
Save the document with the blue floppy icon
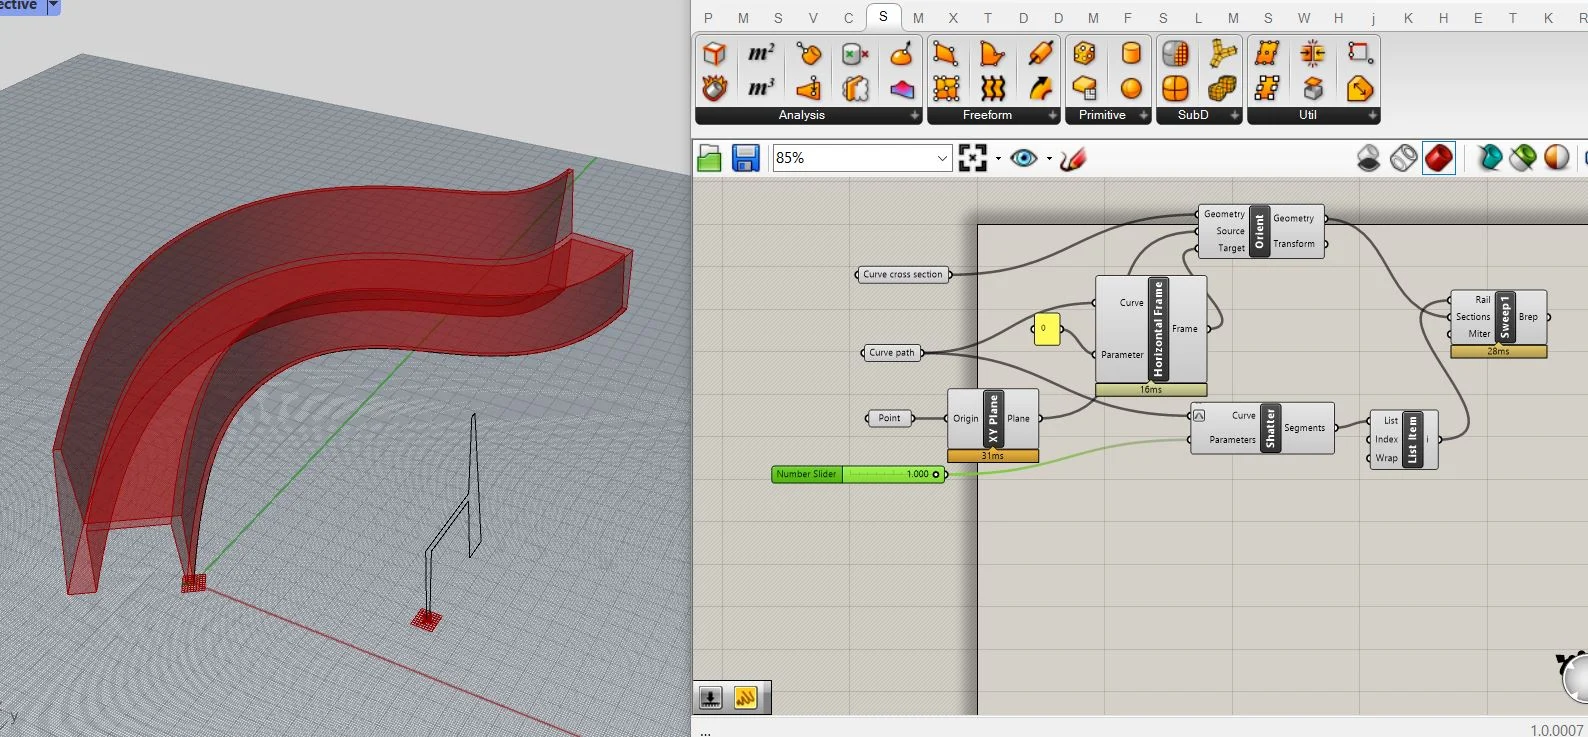pos(745,158)
